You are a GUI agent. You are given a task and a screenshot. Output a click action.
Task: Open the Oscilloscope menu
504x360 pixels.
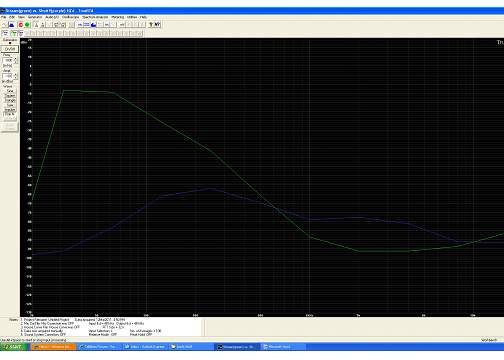(70, 17)
